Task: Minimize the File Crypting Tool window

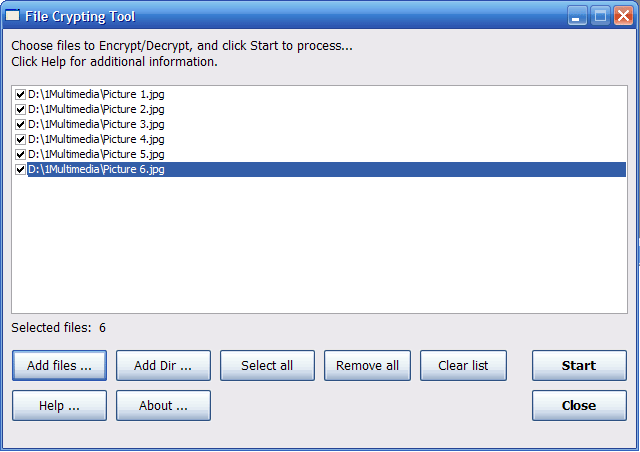Action: (x=578, y=16)
